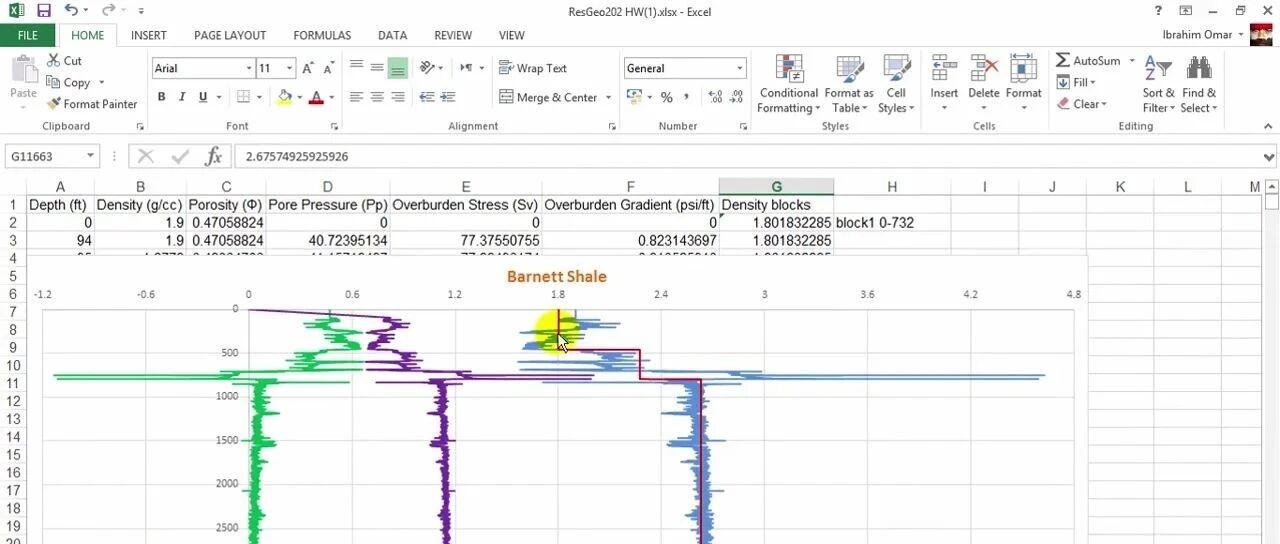Screen dimensions: 1280x544
Task: Click the Fill button
Action: [x=1078, y=83]
